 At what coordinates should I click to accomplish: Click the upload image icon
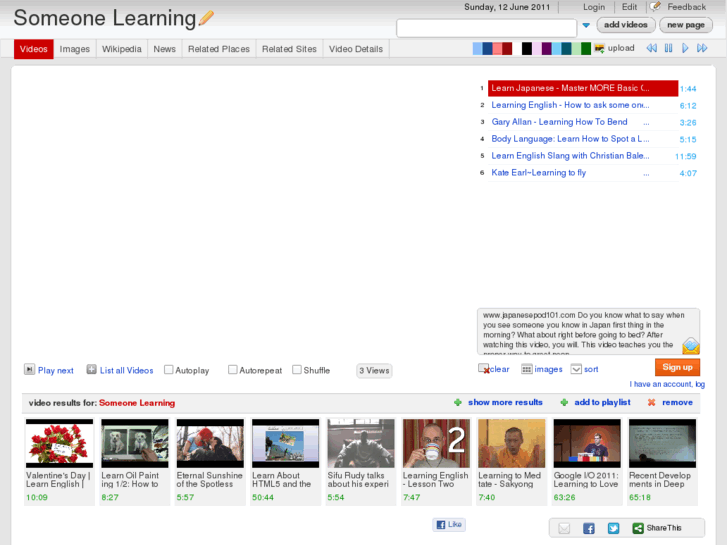599,48
